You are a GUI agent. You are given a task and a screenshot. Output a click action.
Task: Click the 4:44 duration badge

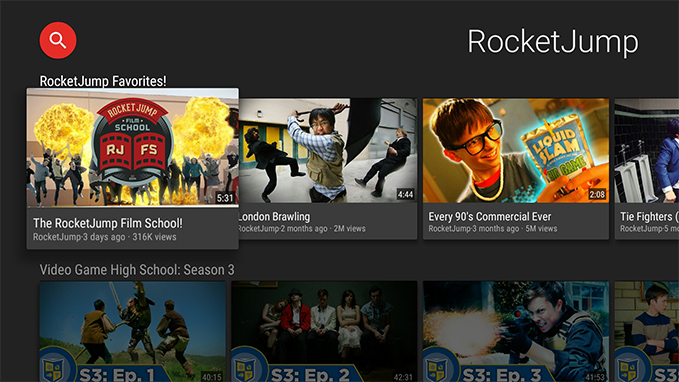point(405,194)
